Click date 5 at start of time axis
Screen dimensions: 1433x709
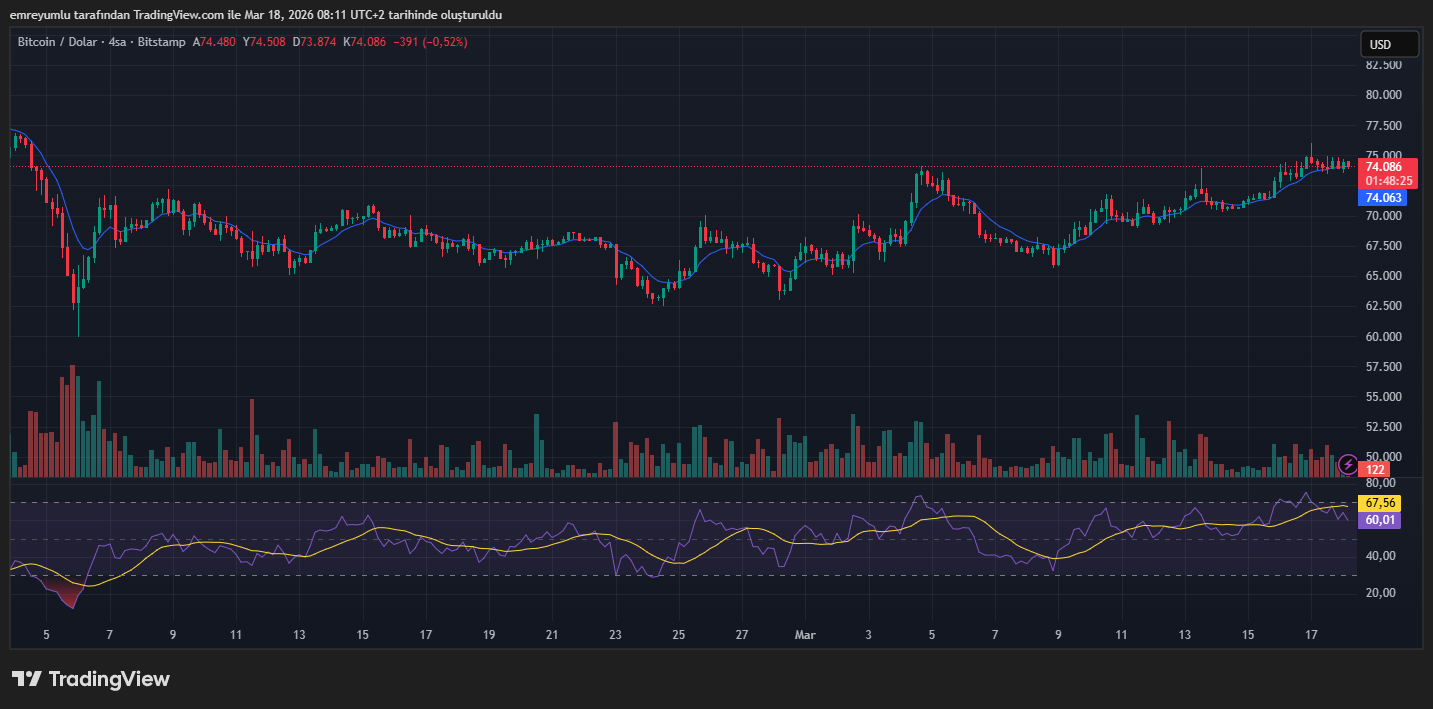(x=46, y=635)
